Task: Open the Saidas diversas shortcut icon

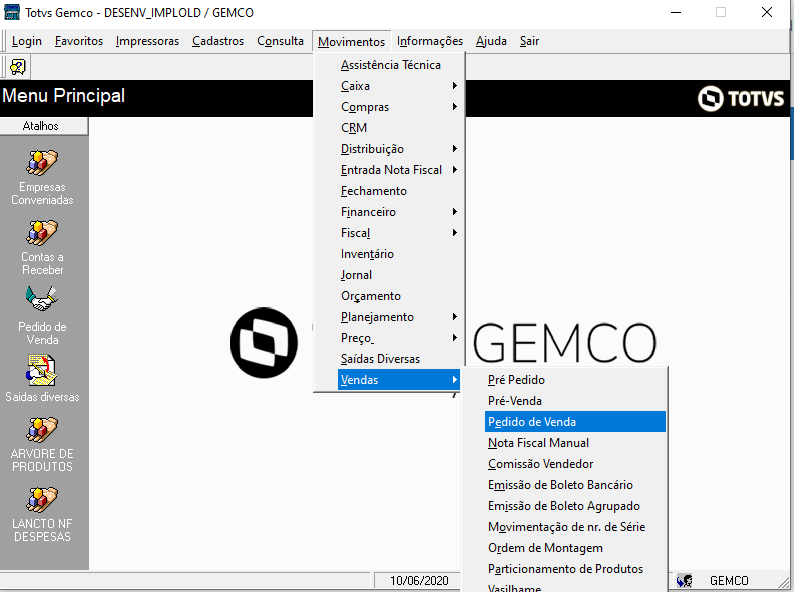Action: tap(42, 370)
